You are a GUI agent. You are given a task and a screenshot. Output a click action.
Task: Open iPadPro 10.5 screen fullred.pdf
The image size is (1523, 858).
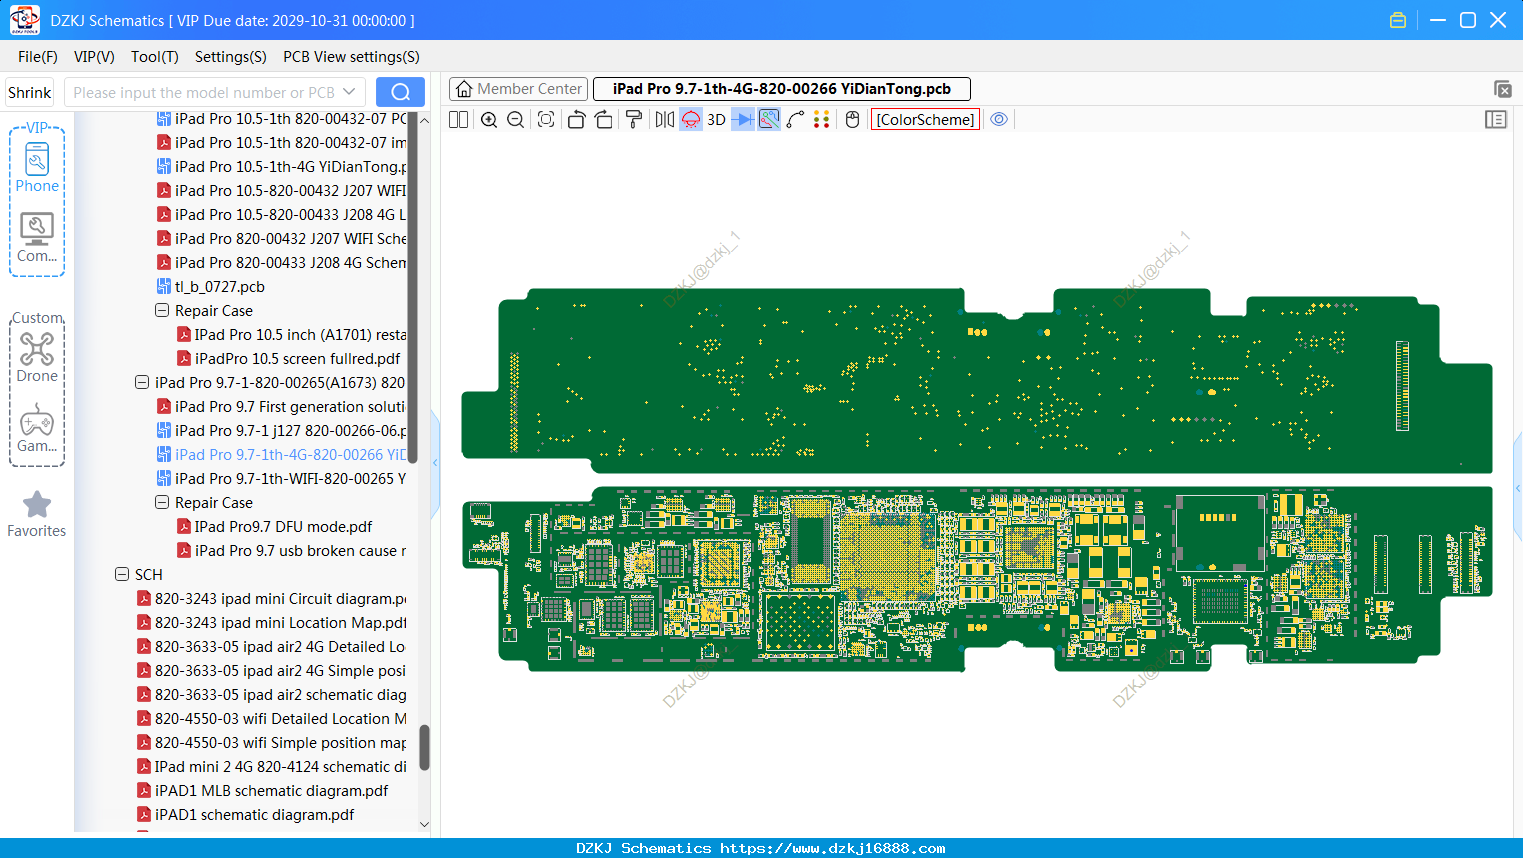click(x=297, y=358)
